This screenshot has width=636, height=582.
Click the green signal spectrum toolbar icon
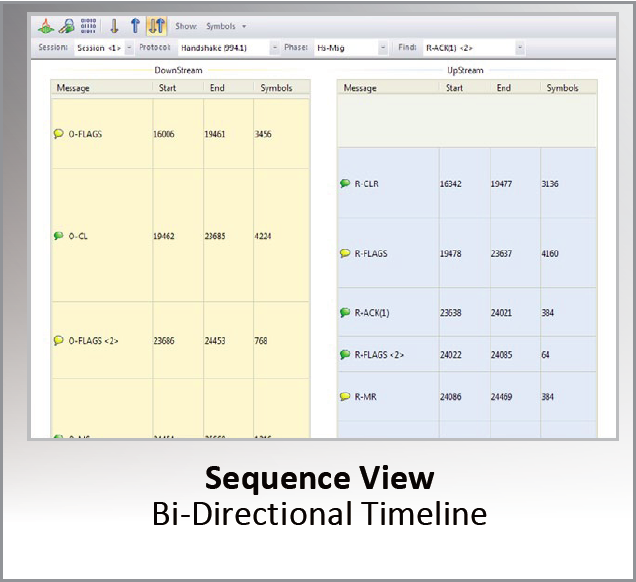pyautogui.click(x=46, y=26)
